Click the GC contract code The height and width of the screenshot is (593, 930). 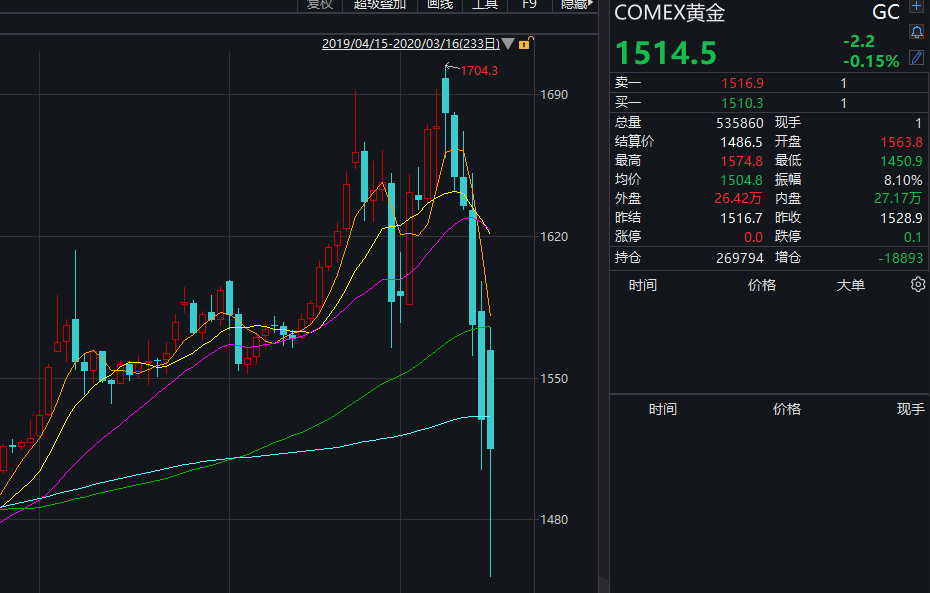pyautogui.click(x=885, y=12)
